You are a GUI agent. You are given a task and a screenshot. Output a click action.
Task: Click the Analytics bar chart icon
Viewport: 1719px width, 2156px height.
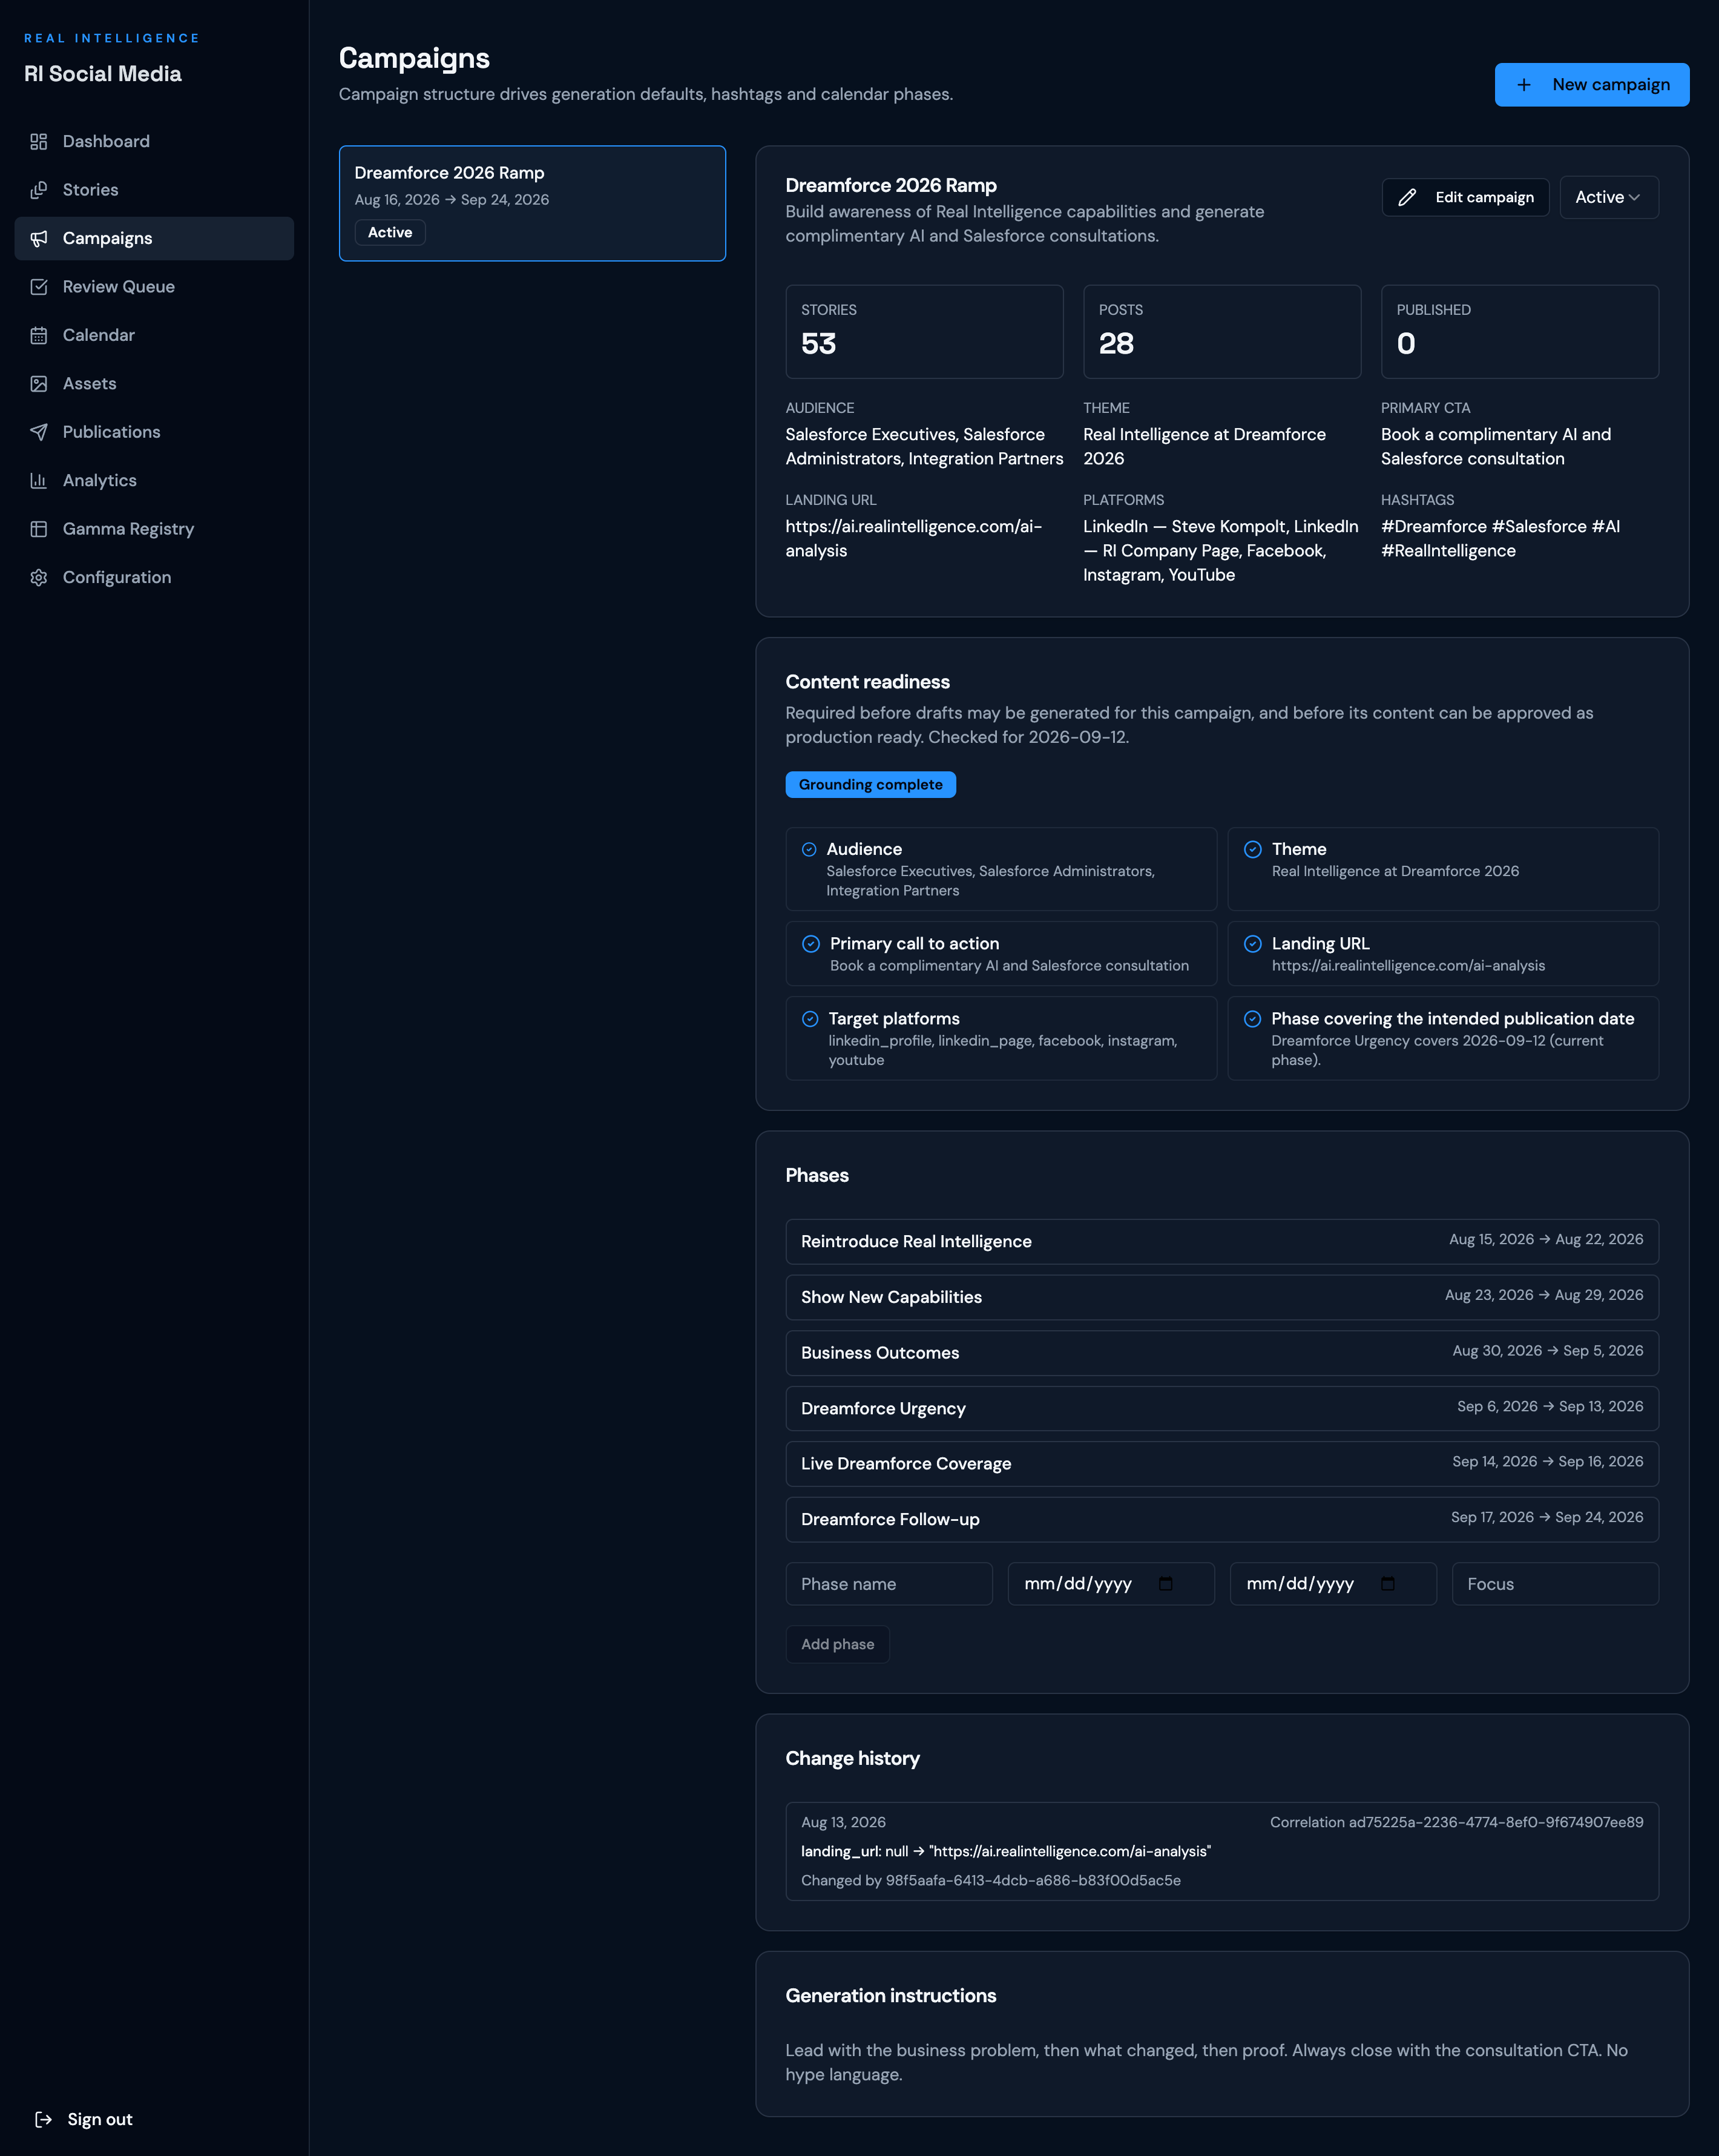click(39, 481)
